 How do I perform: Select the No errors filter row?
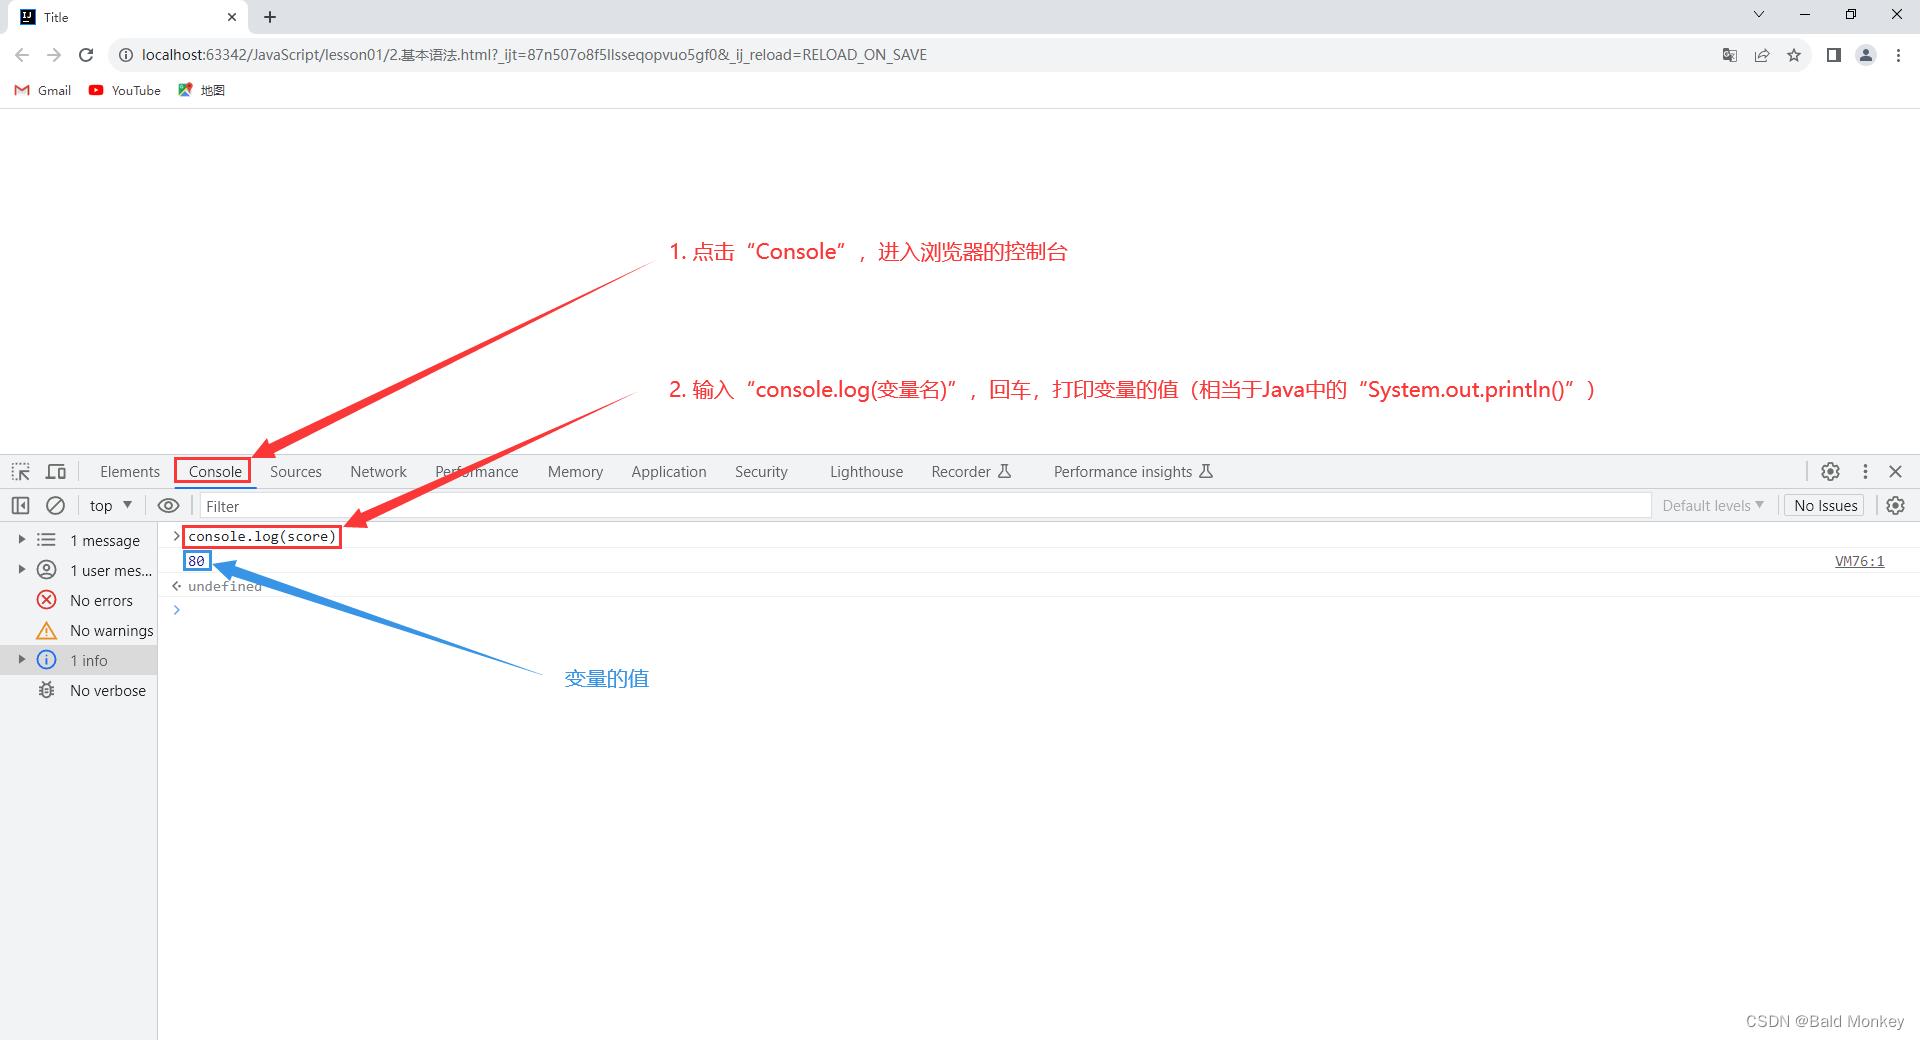[79, 600]
